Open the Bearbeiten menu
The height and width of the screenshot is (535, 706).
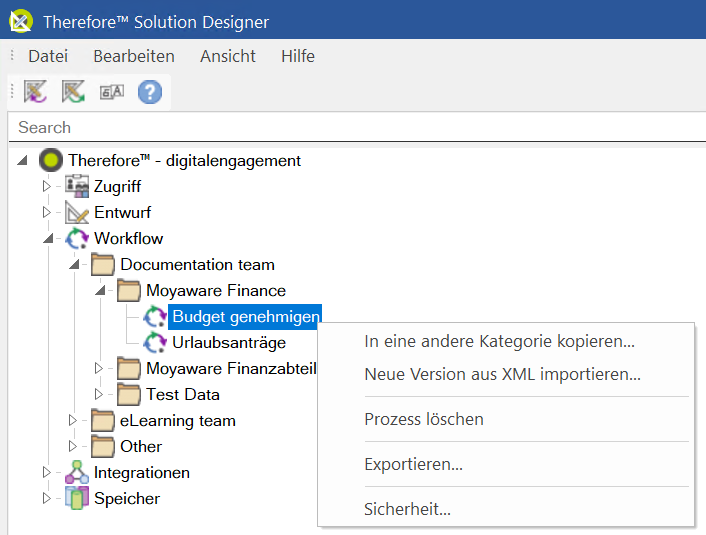point(134,56)
